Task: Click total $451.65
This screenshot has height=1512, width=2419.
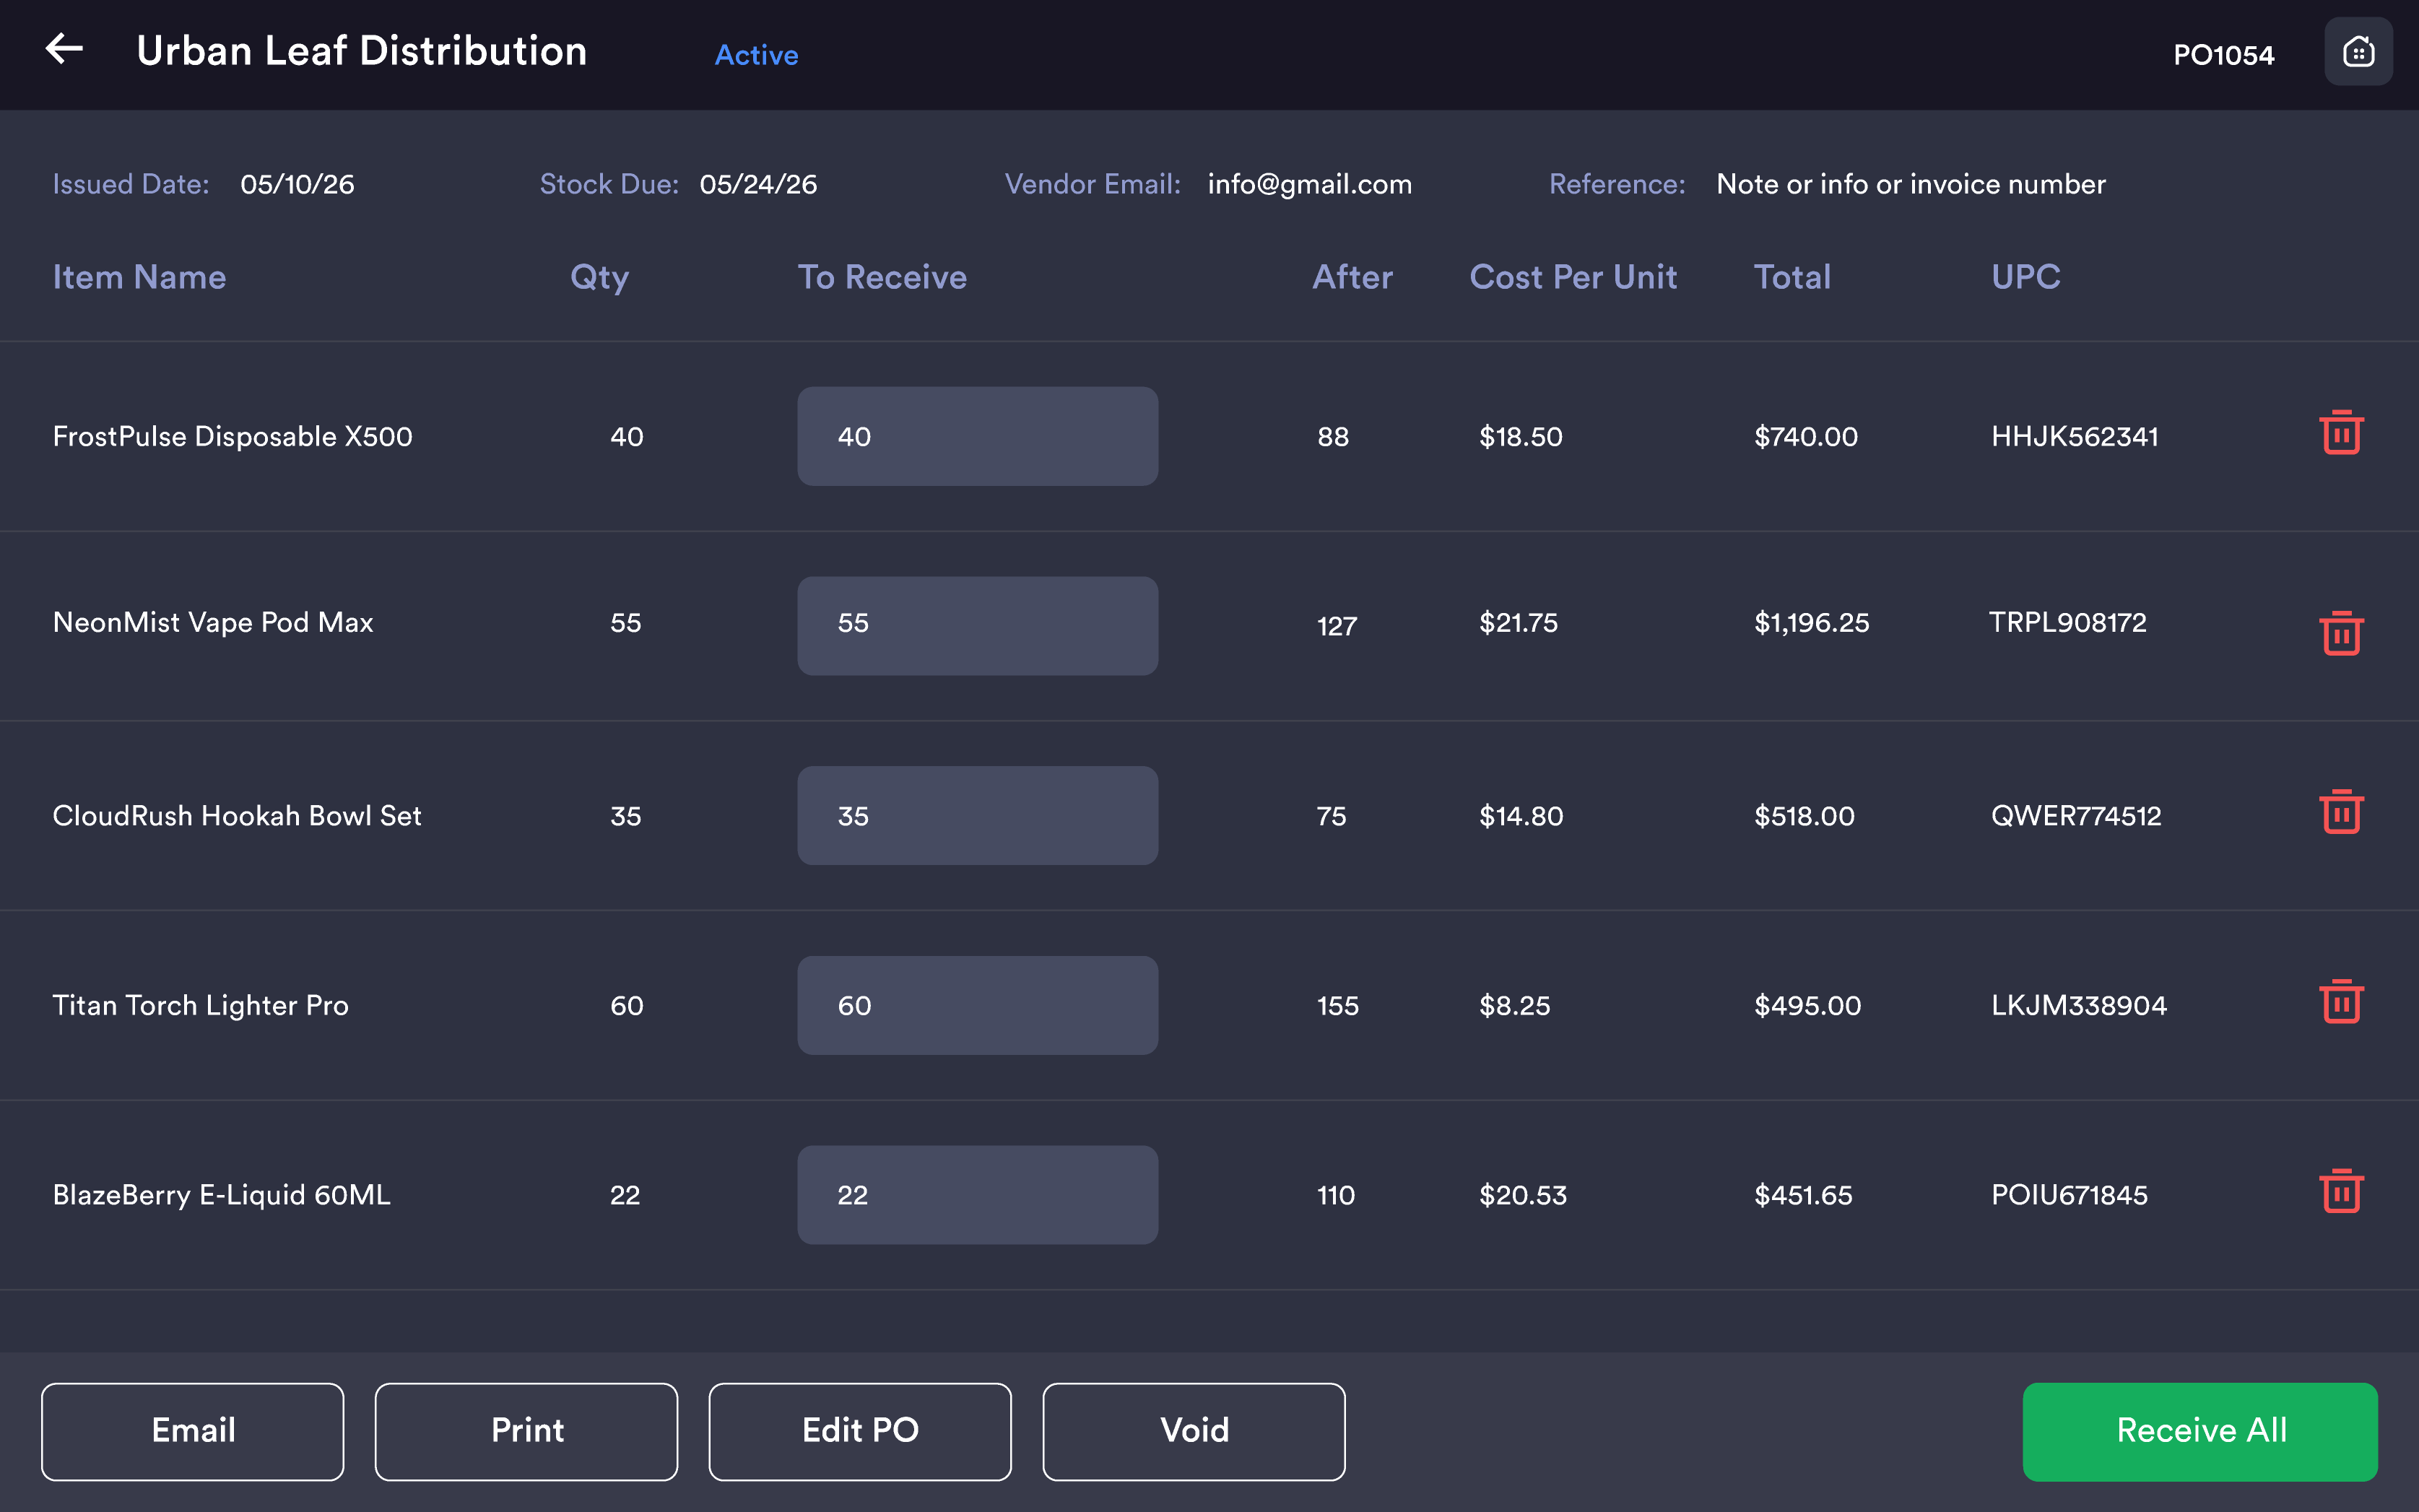Action: [x=1803, y=1195]
